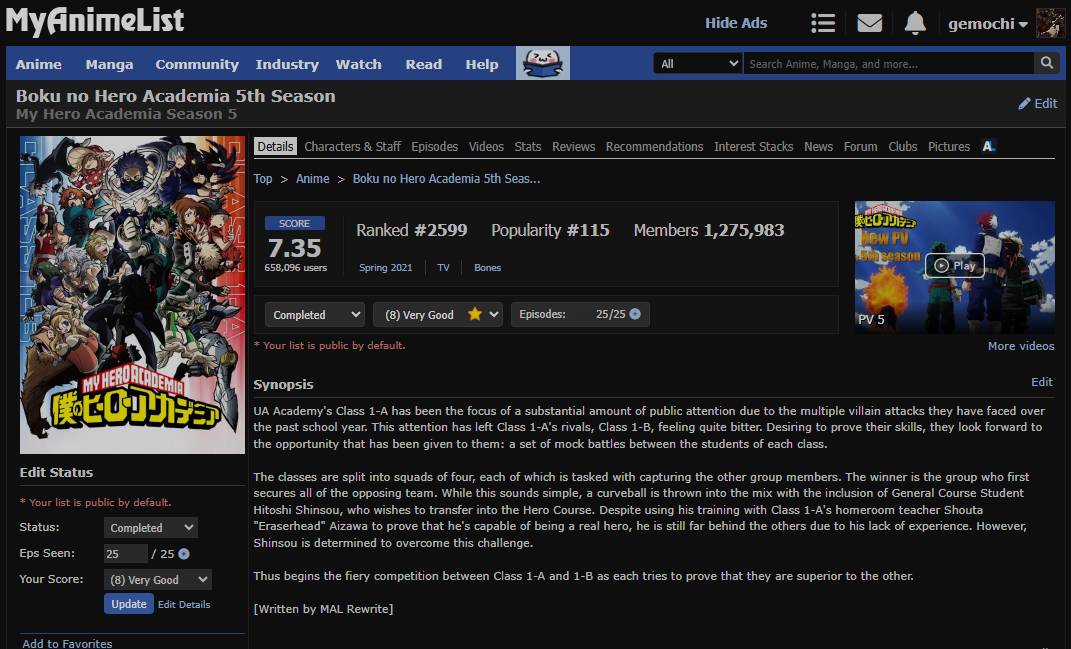Open the Help navigation menu
Image resolution: width=1071 pixels, height=649 pixels.
pos(482,64)
